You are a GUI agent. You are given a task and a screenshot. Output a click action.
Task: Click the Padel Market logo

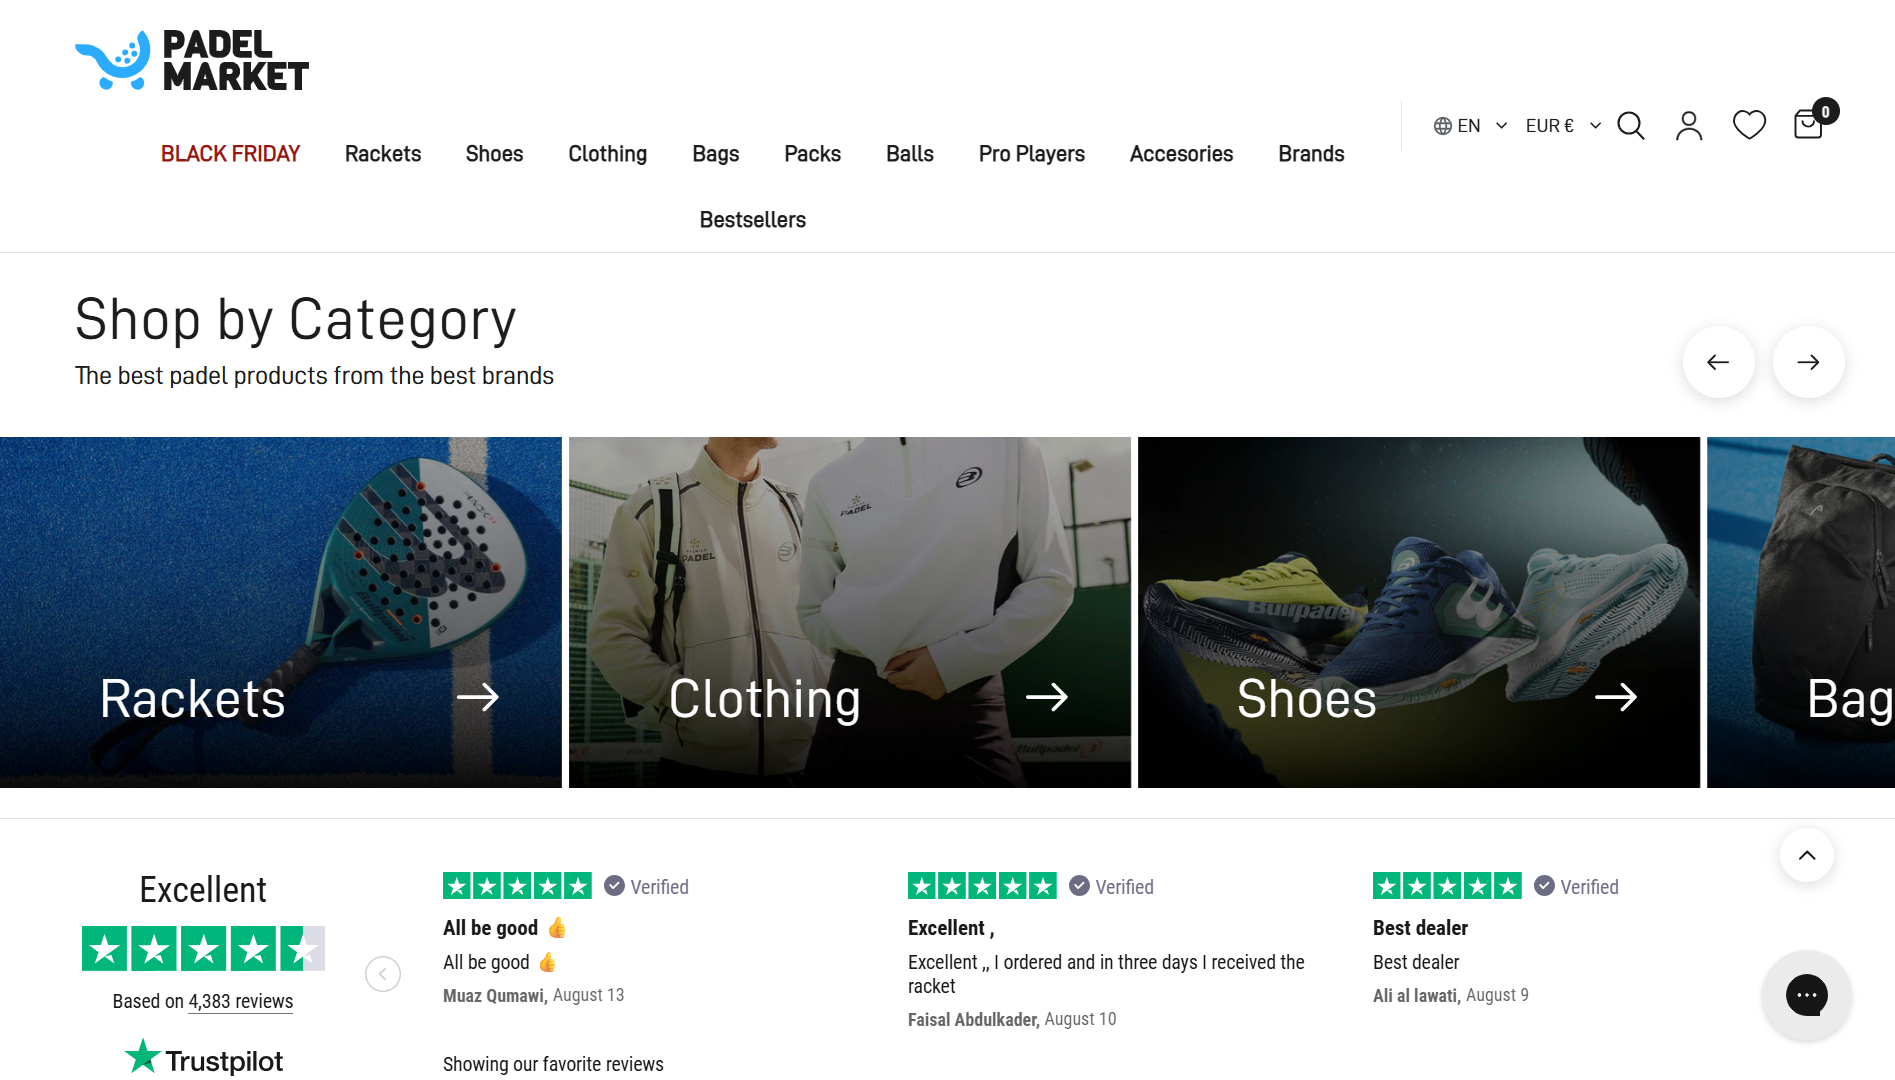[x=192, y=61]
